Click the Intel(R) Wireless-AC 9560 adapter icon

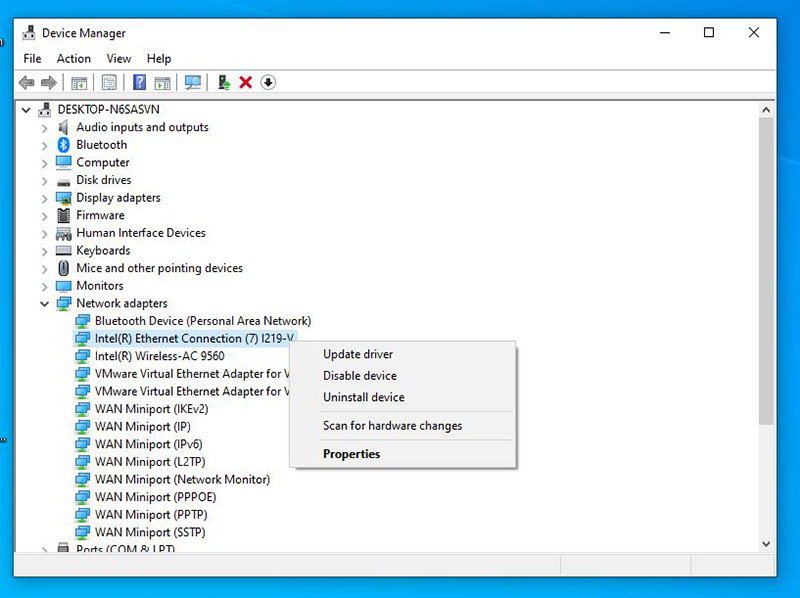82,356
